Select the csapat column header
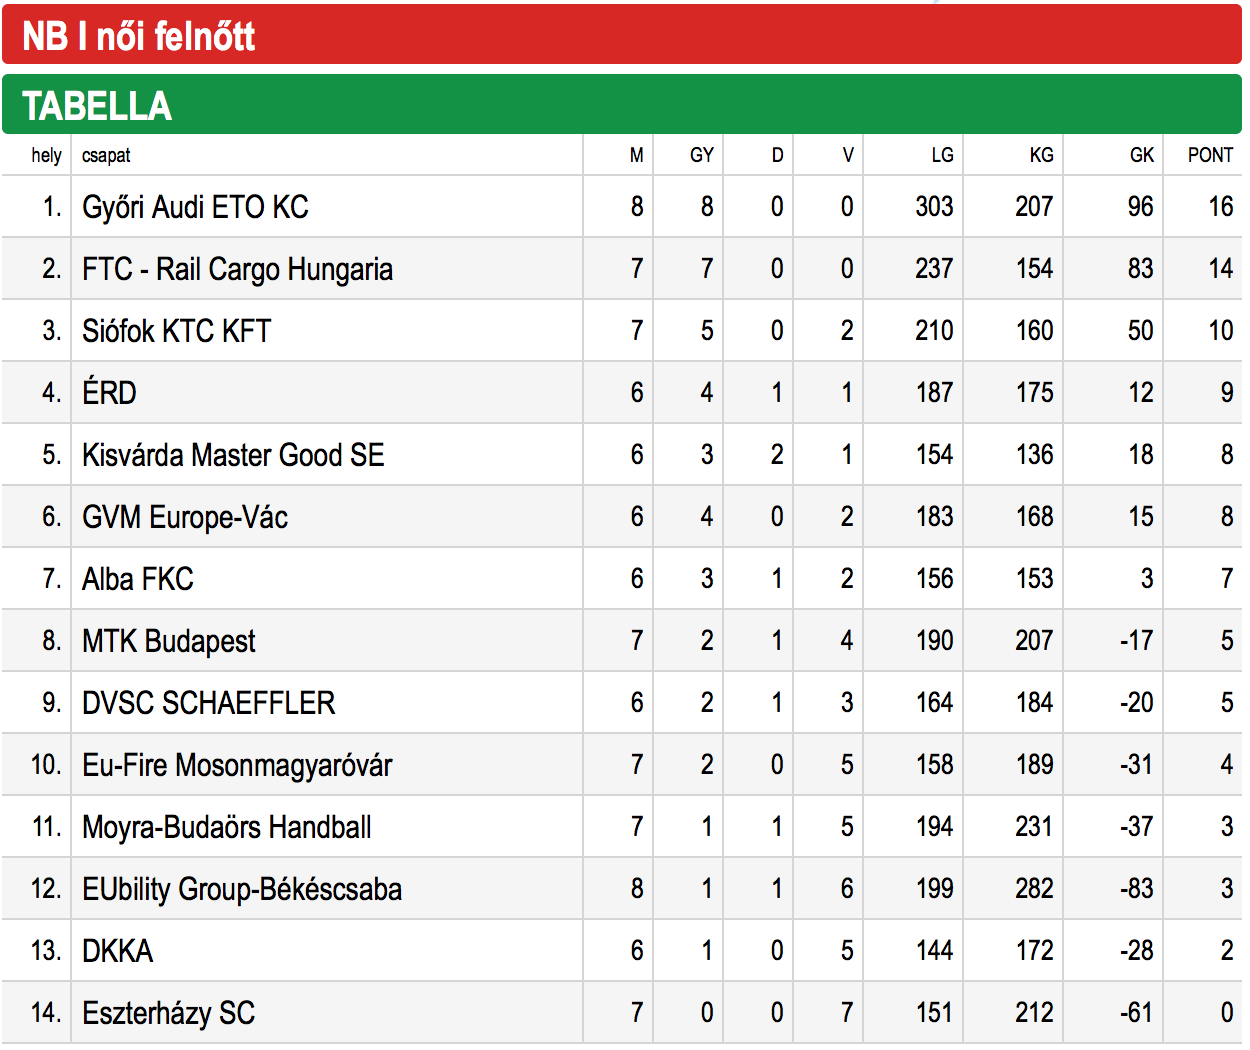Viewport: 1250px width, 1050px height. [106, 156]
